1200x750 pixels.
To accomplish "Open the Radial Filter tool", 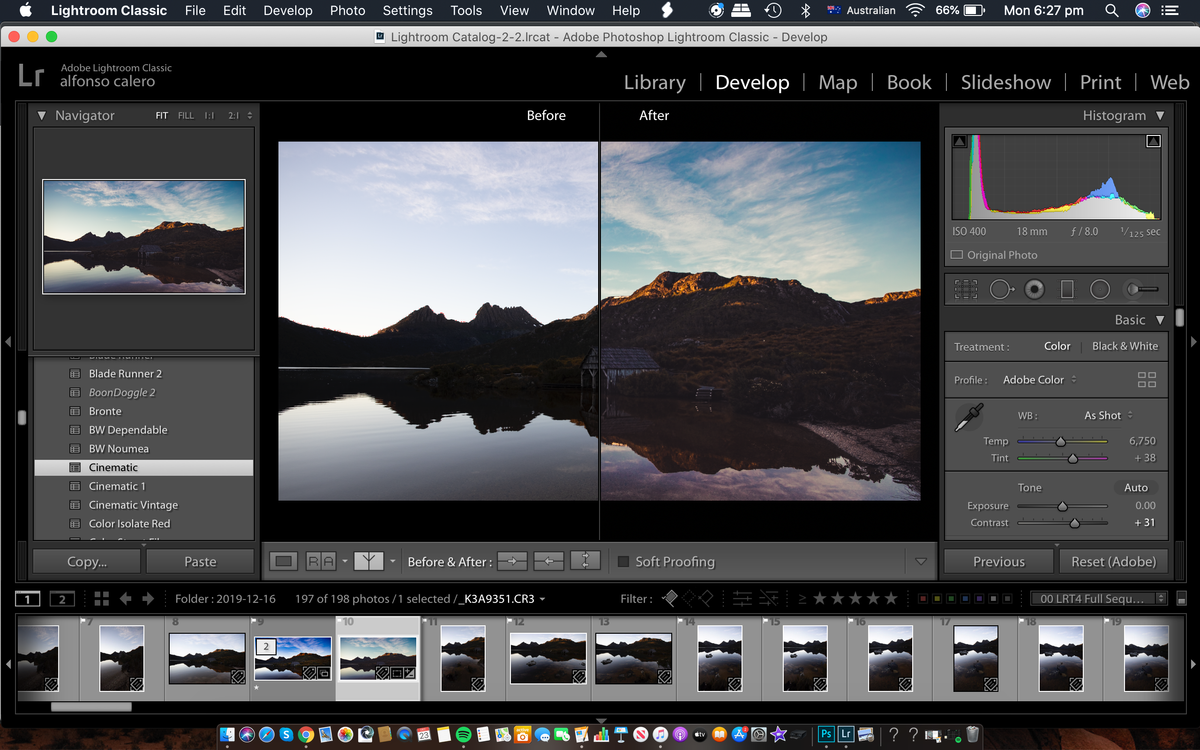I will (1100, 289).
